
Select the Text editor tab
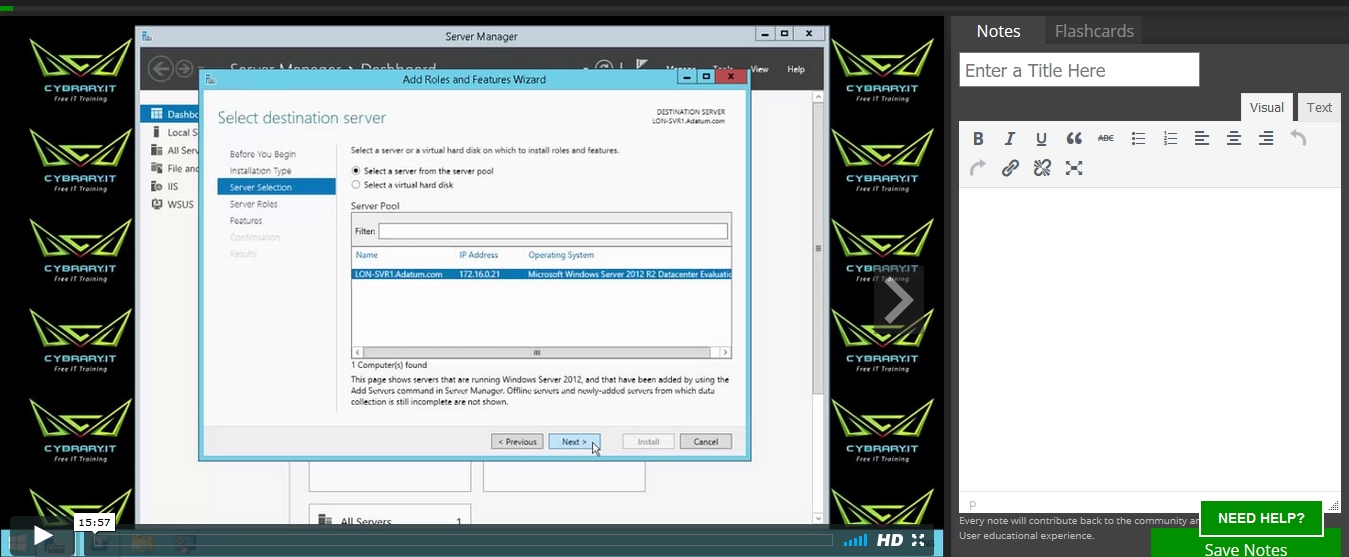[1319, 107]
